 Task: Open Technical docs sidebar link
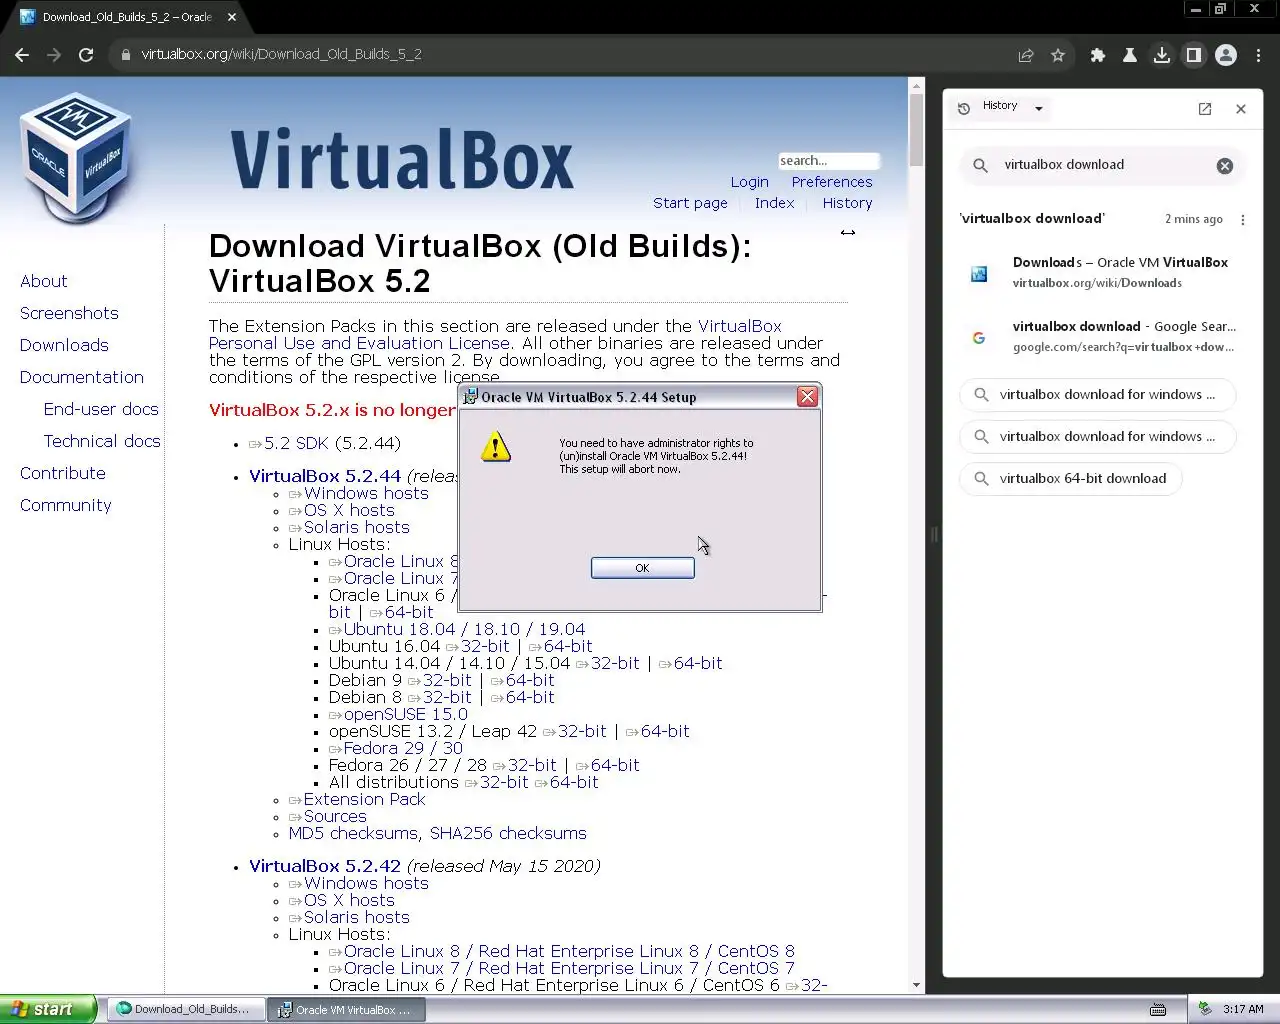pyautogui.click(x=102, y=442)
